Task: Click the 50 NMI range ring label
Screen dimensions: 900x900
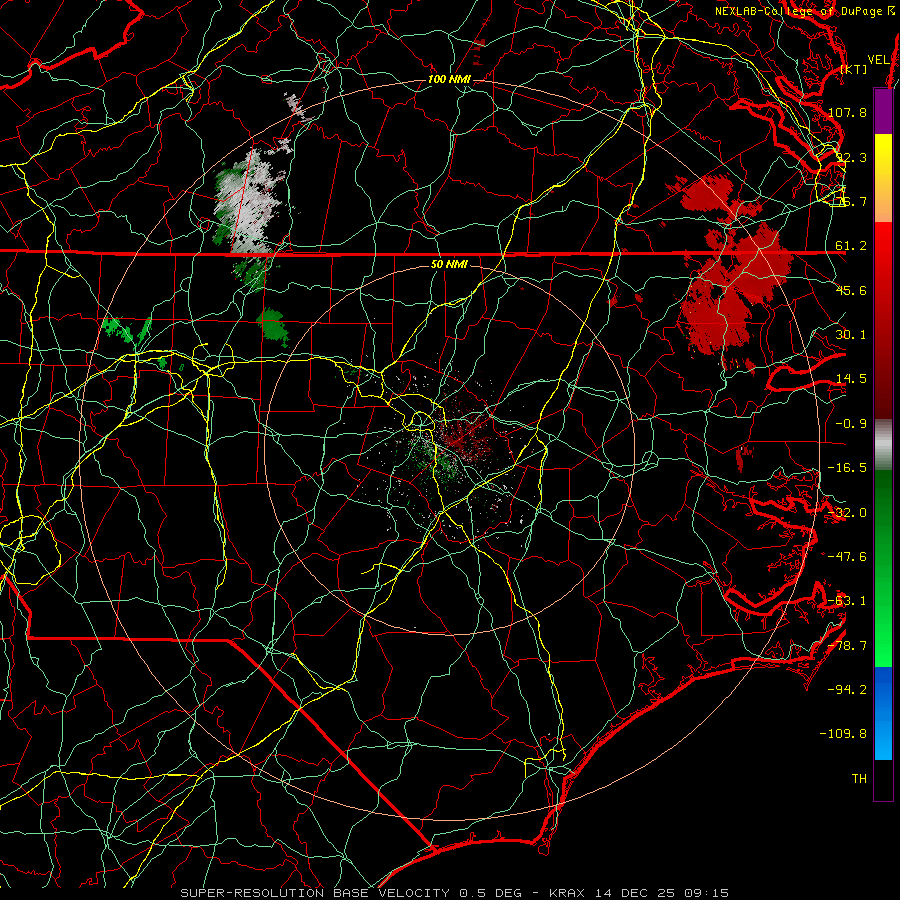Action: point(449,264)
